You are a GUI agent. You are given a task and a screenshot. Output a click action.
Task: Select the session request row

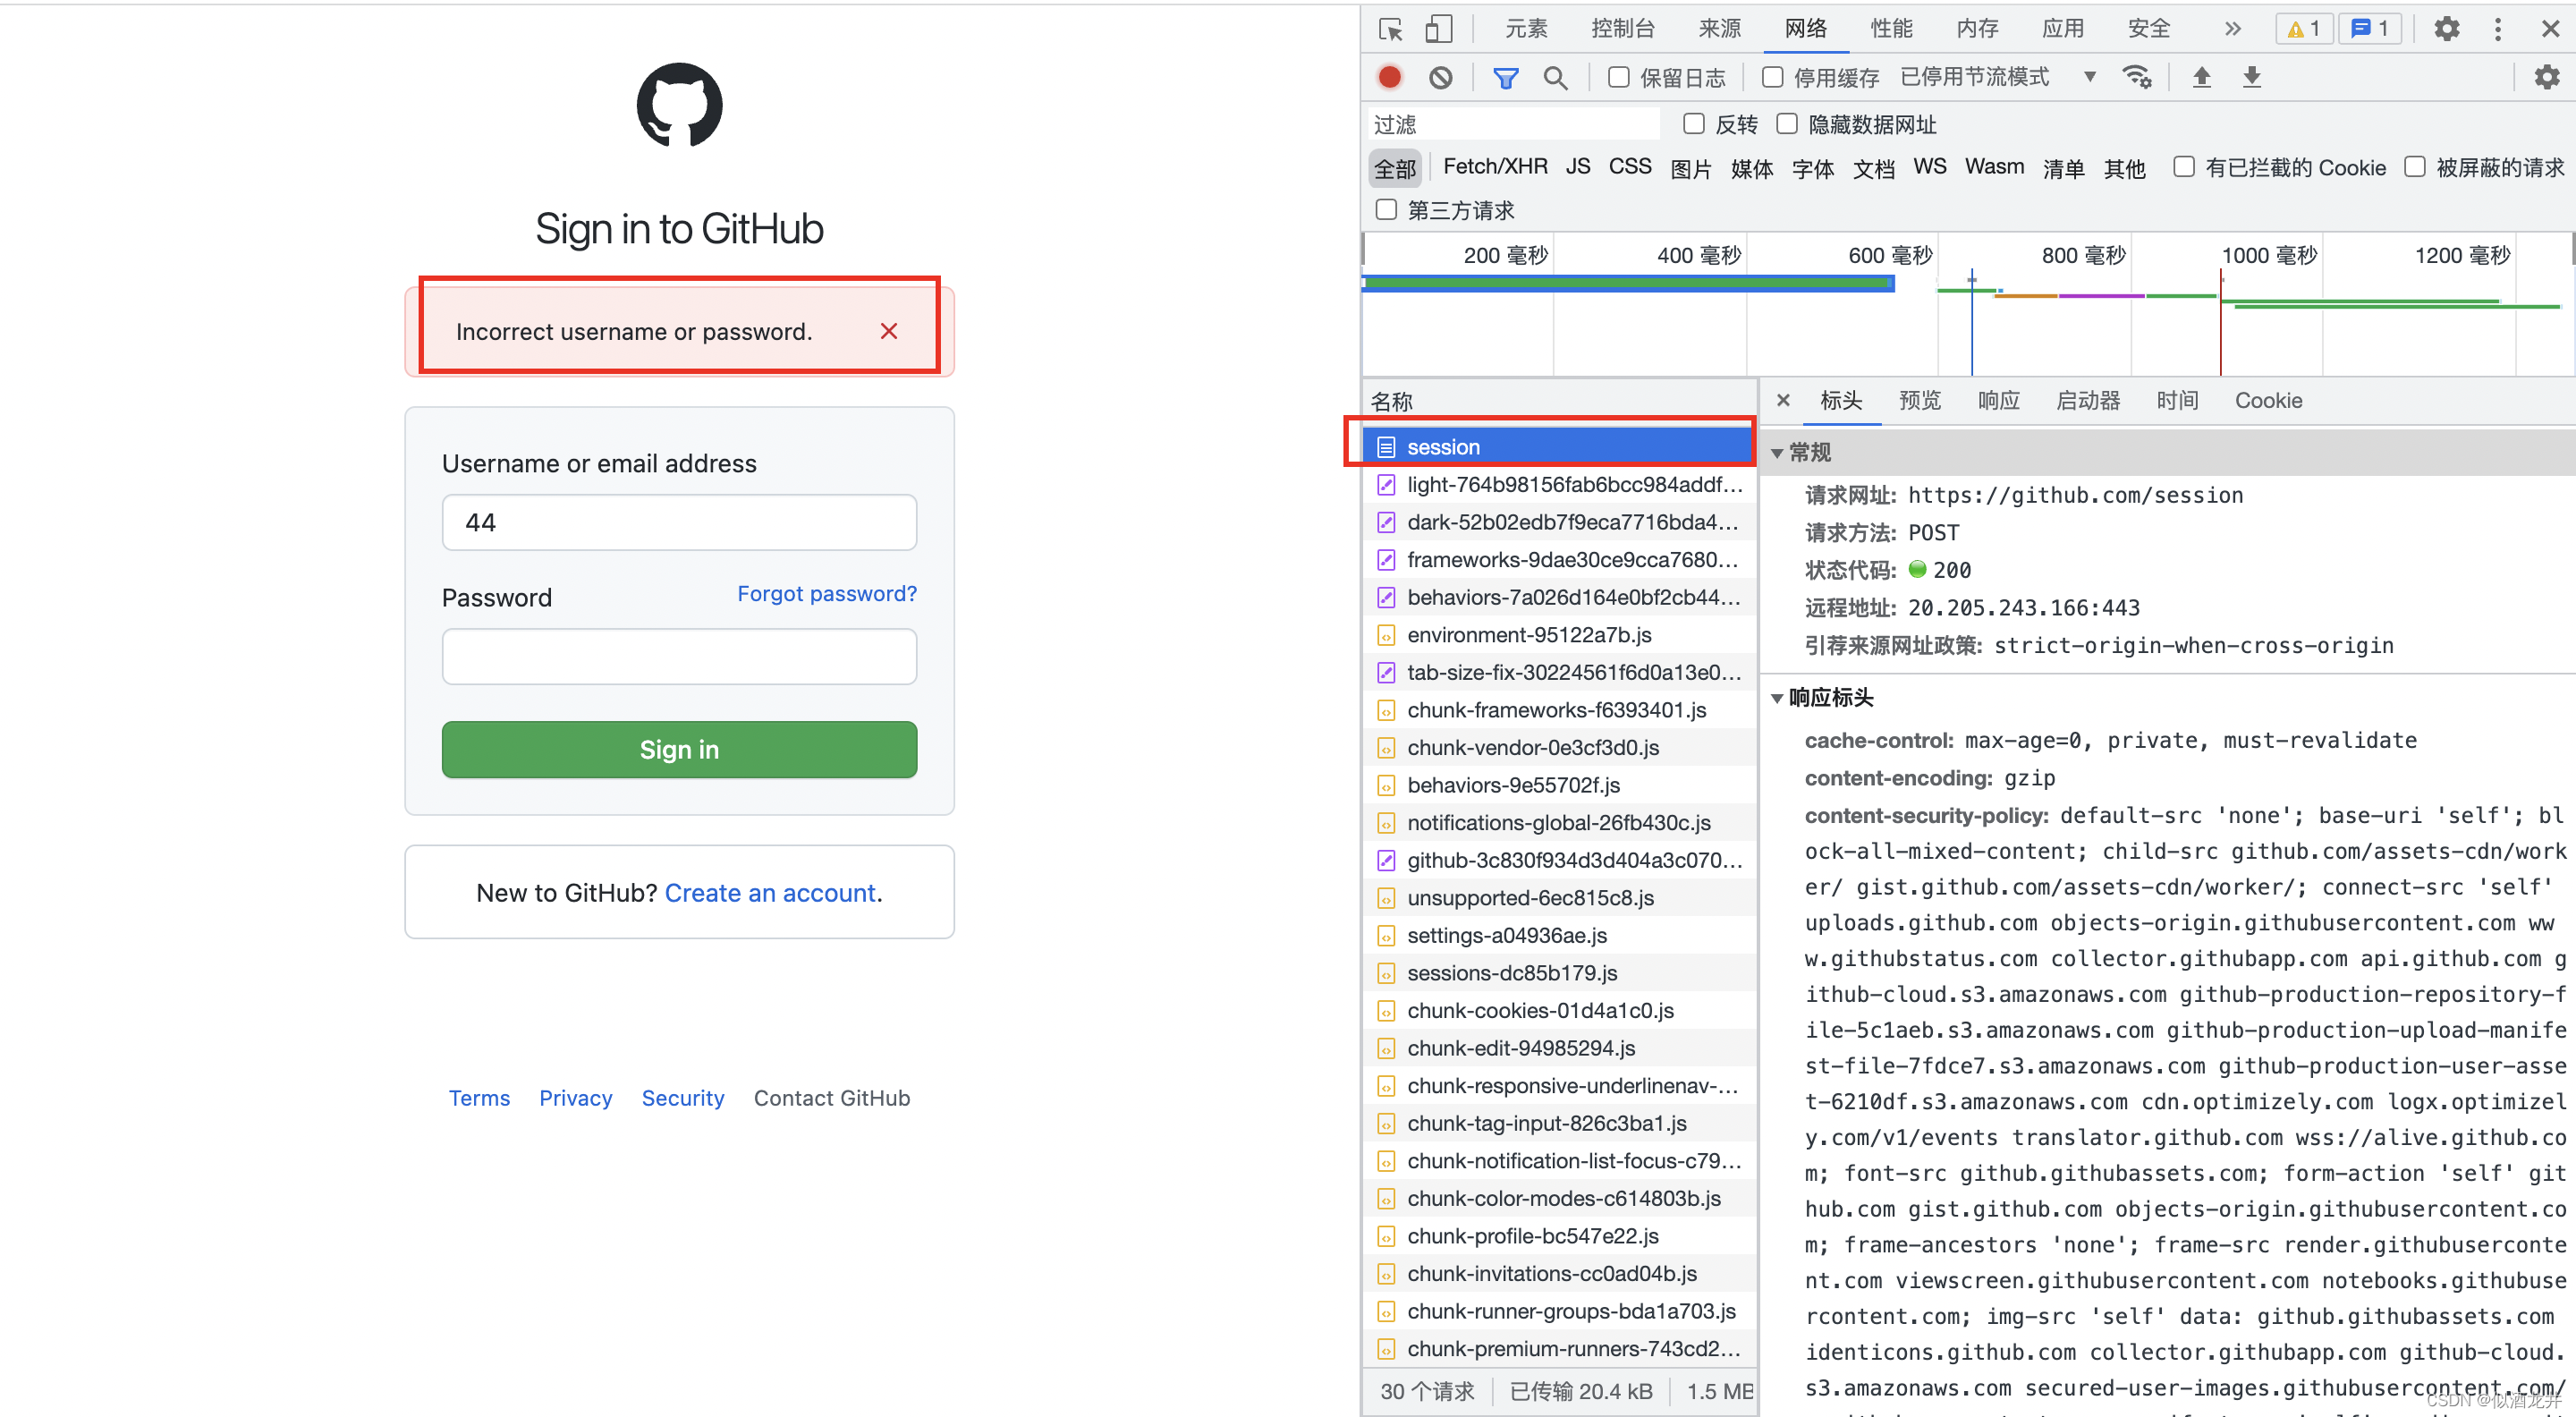click(x=1558, y=447)
